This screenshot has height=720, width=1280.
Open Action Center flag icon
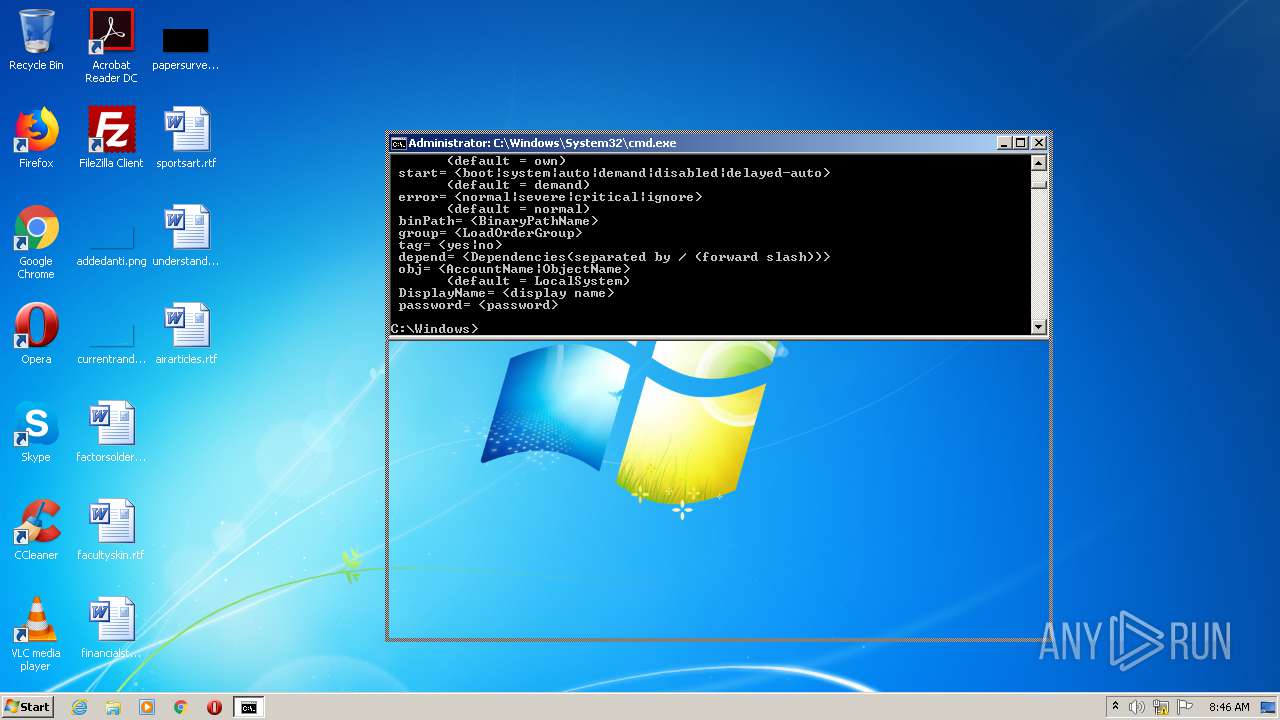pos(1185,707)
